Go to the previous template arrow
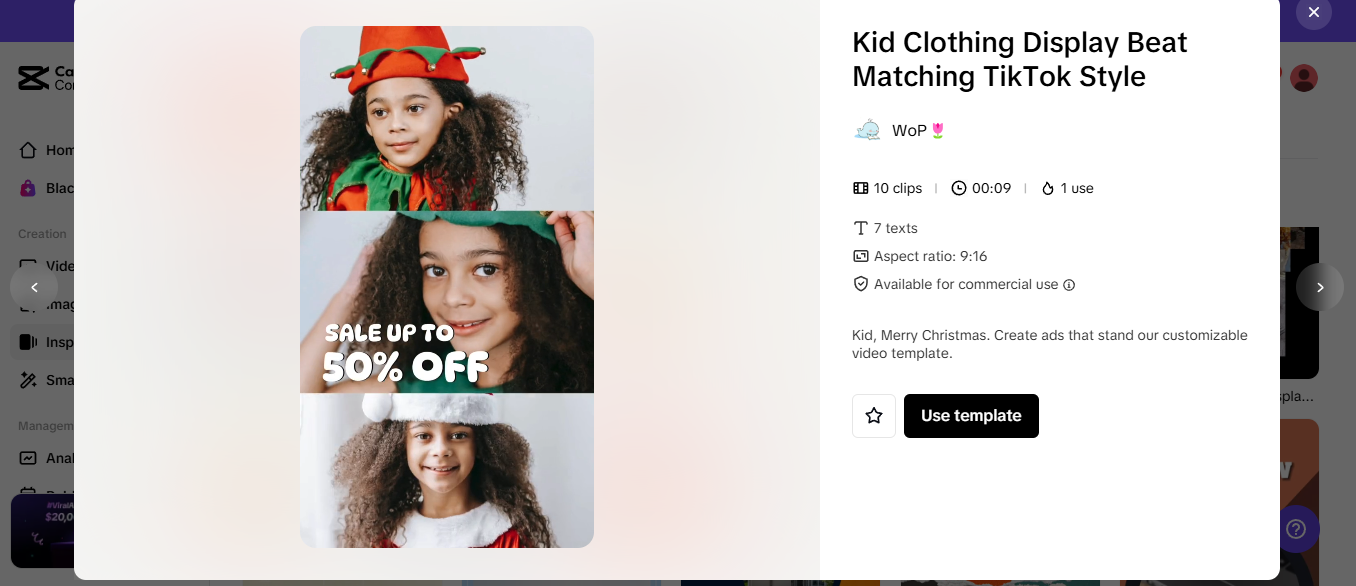1356x586 pixels. click(34, 287)
